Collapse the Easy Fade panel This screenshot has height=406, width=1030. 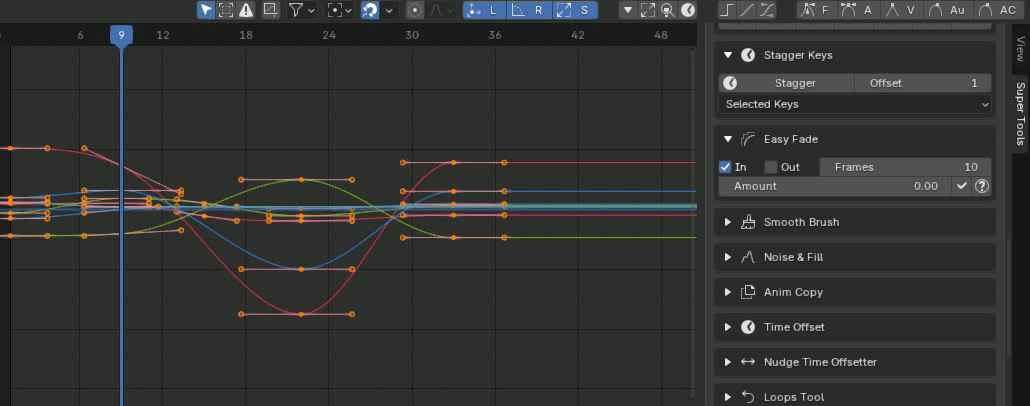[727, 139]
